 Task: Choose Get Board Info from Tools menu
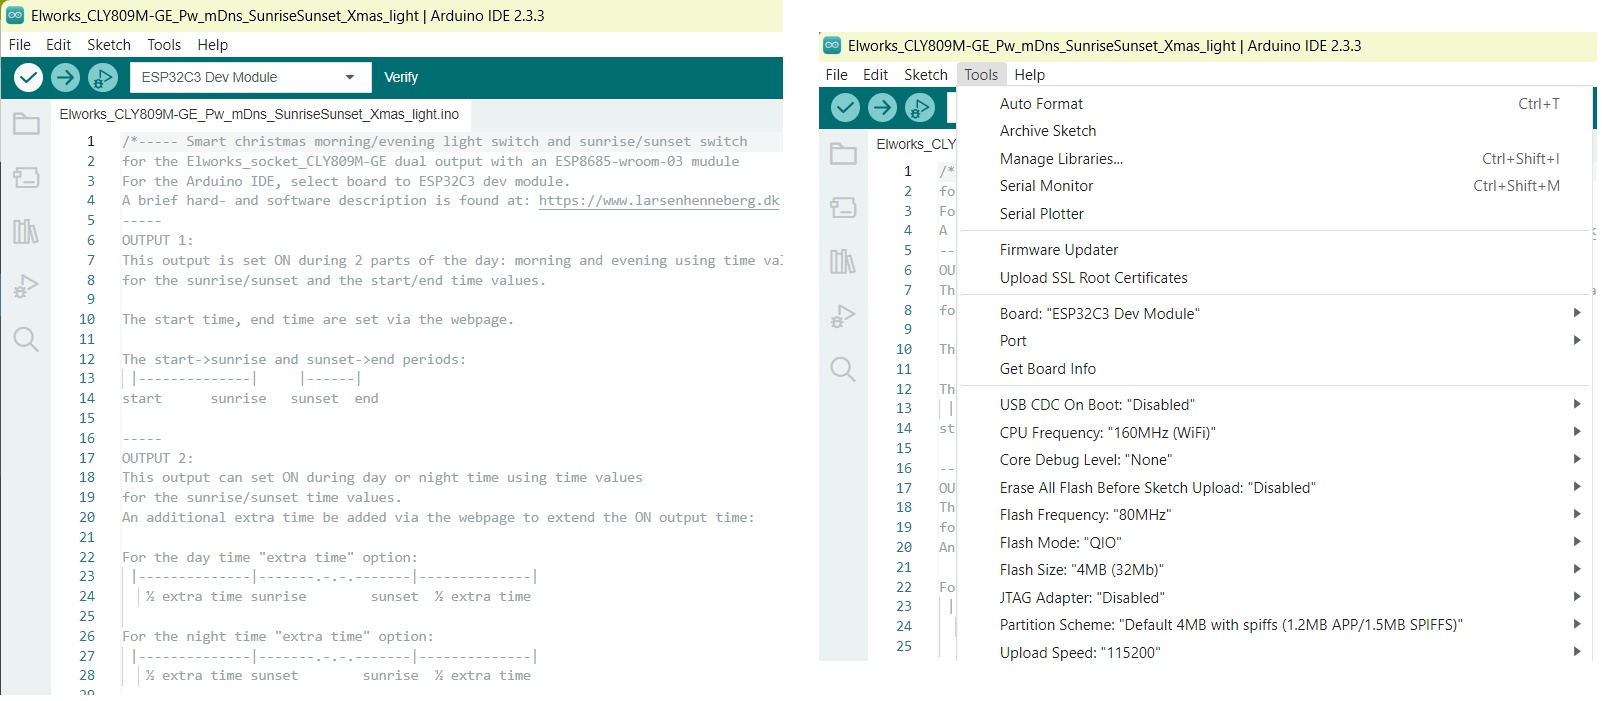[x=1274, y=369]
